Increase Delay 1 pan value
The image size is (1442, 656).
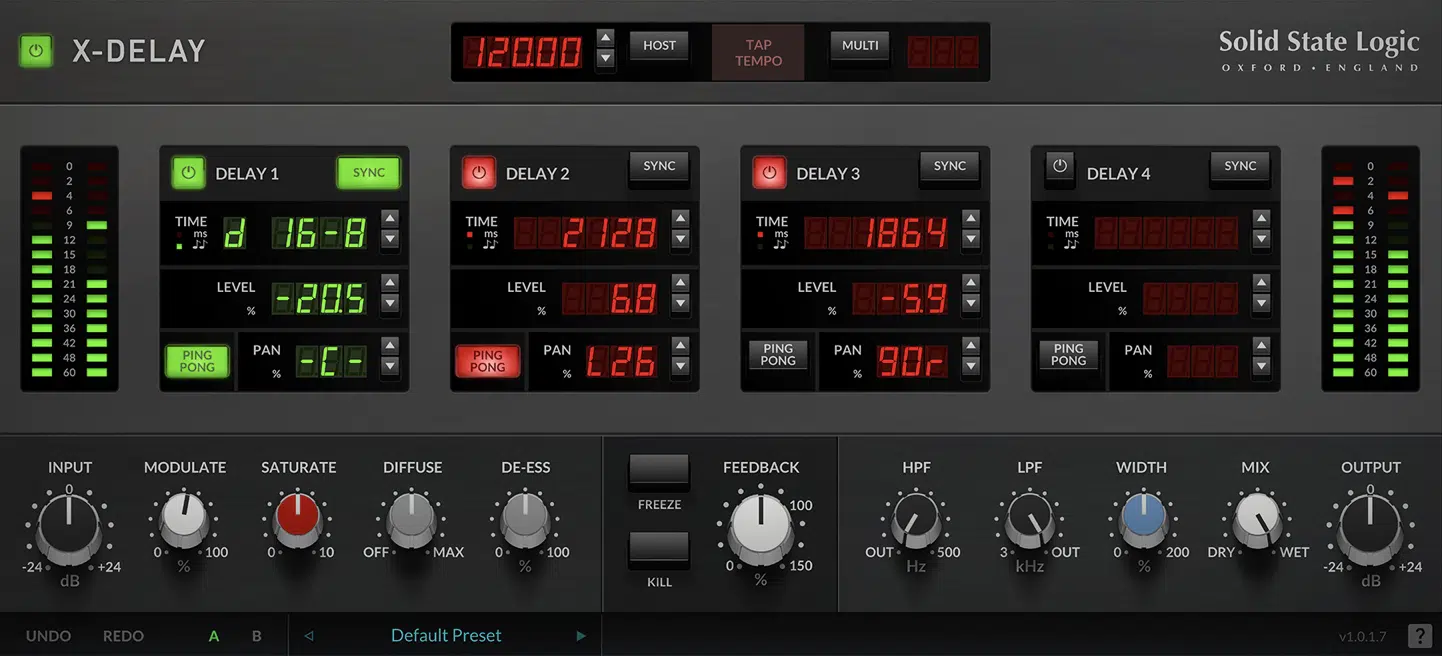click(x=390, y=346)
